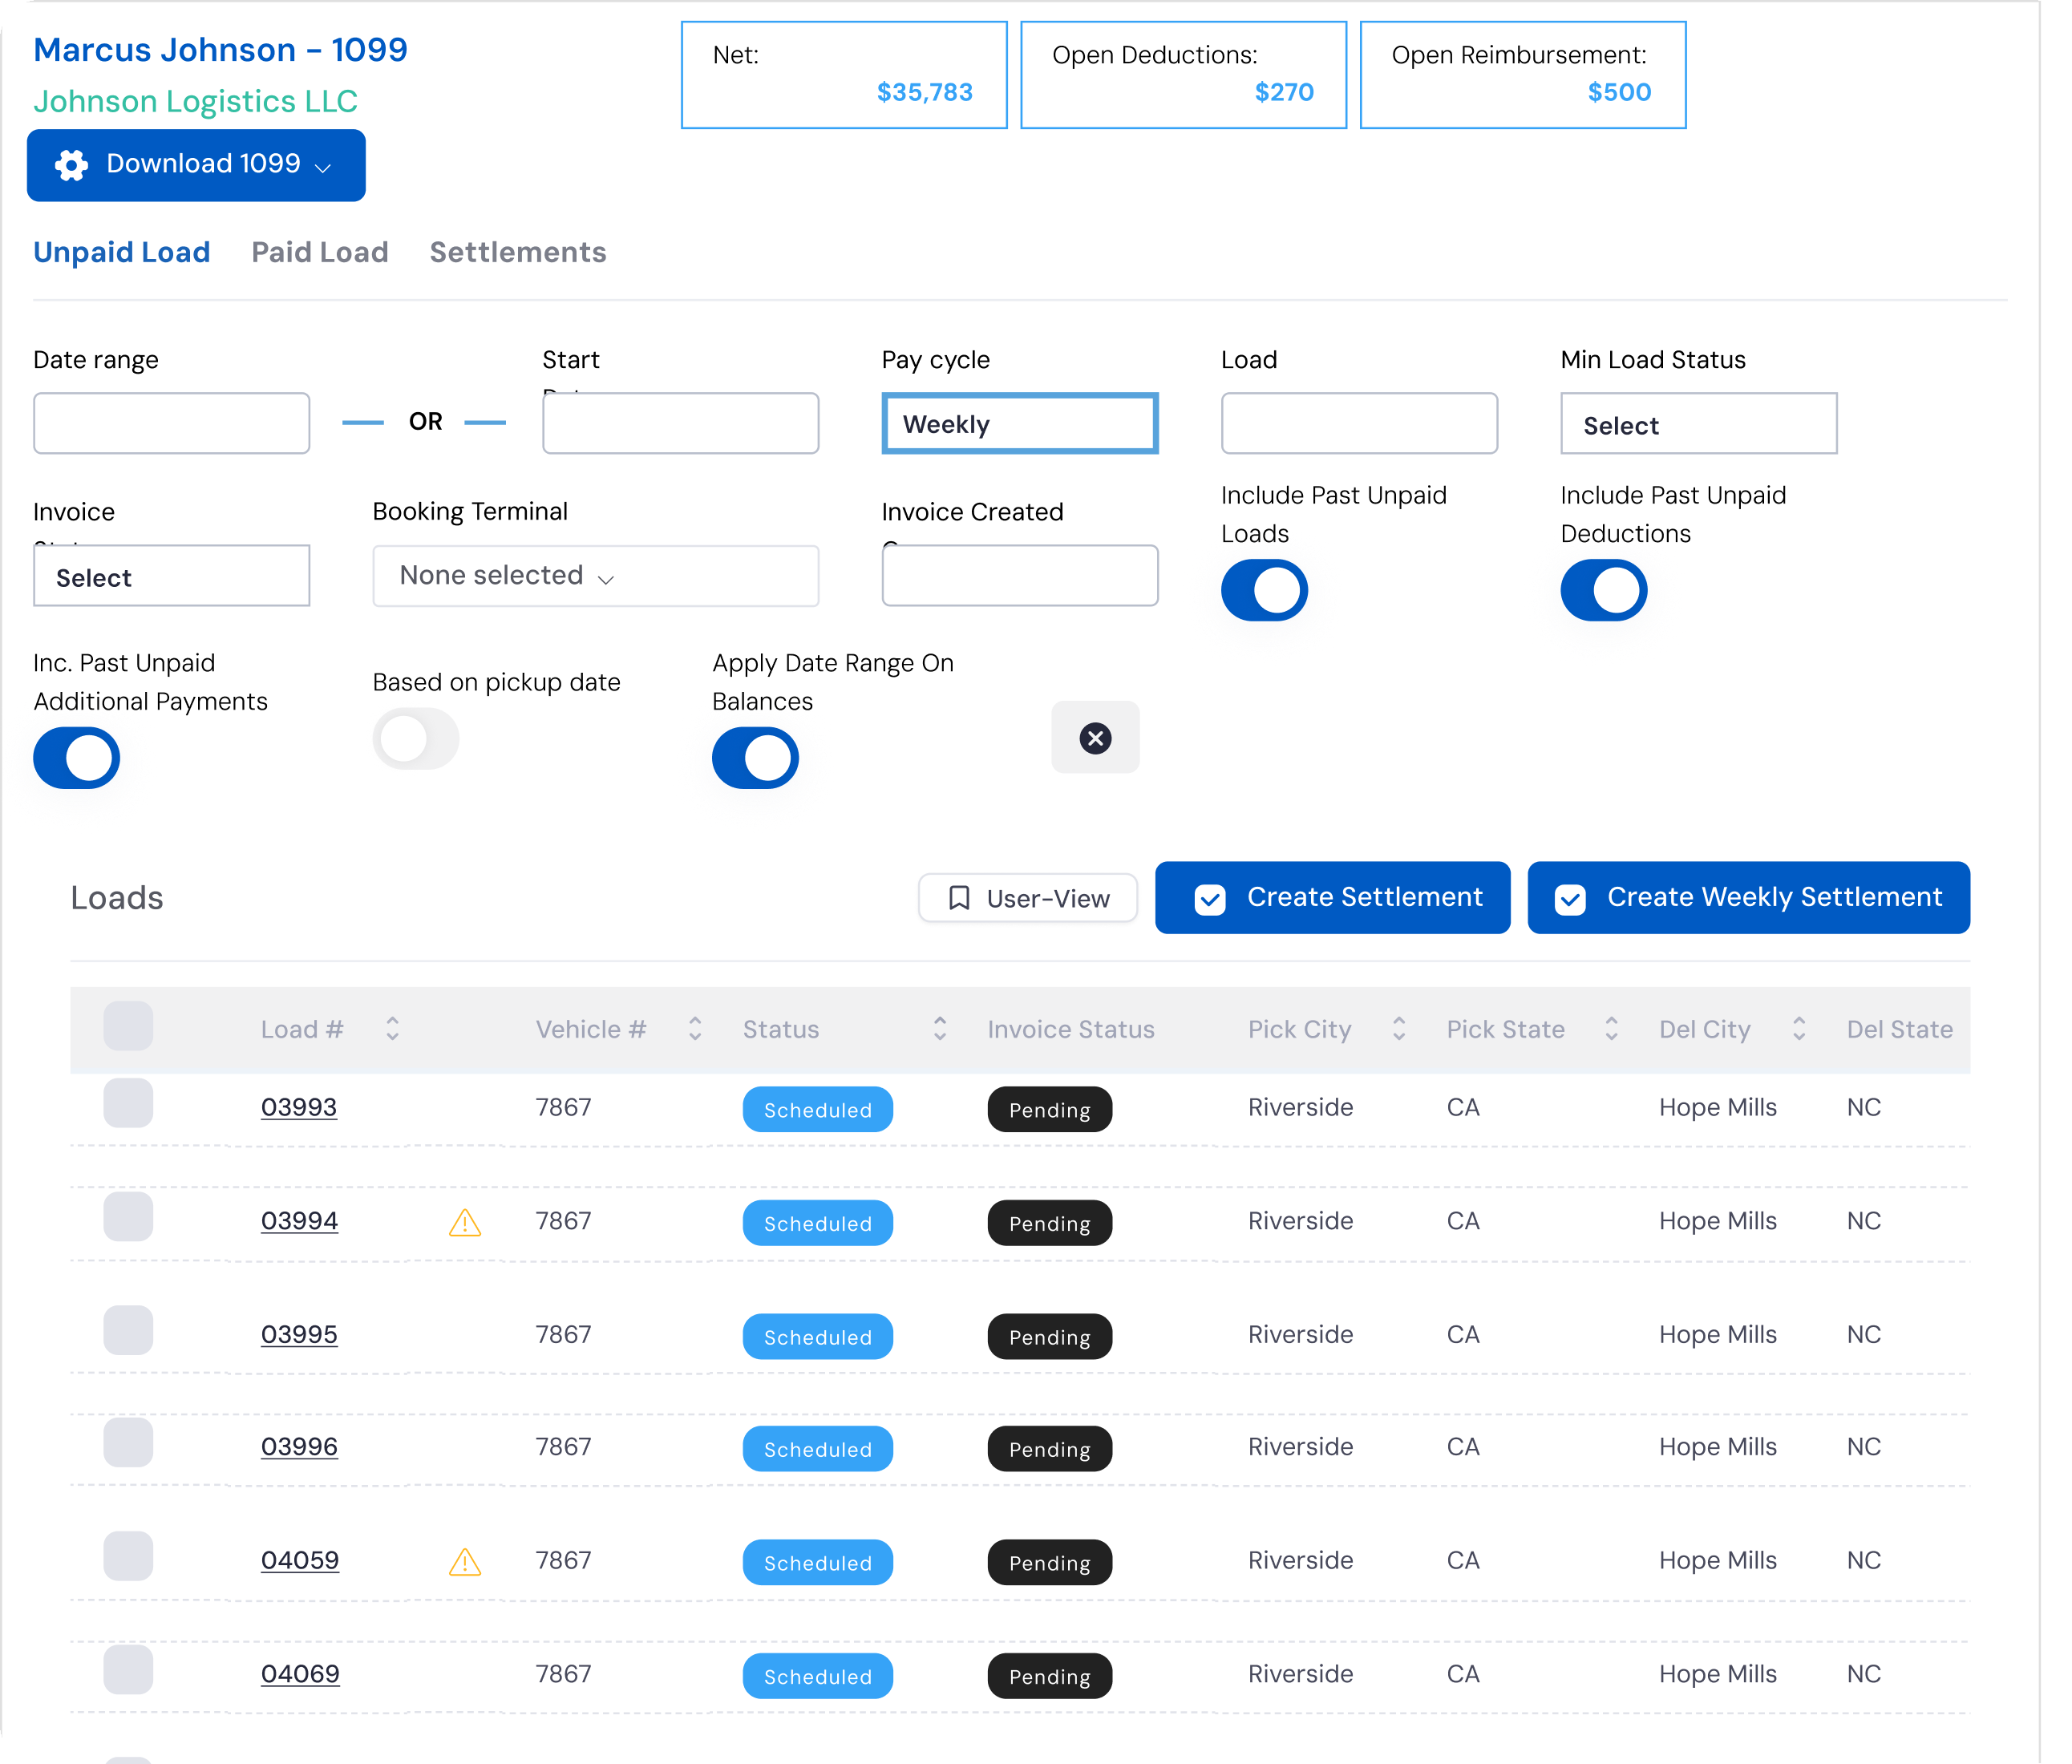Switch to the Unpaid Load tab
The width and height of the screenshot is (2072, 1764).
[x=122, y=252]
